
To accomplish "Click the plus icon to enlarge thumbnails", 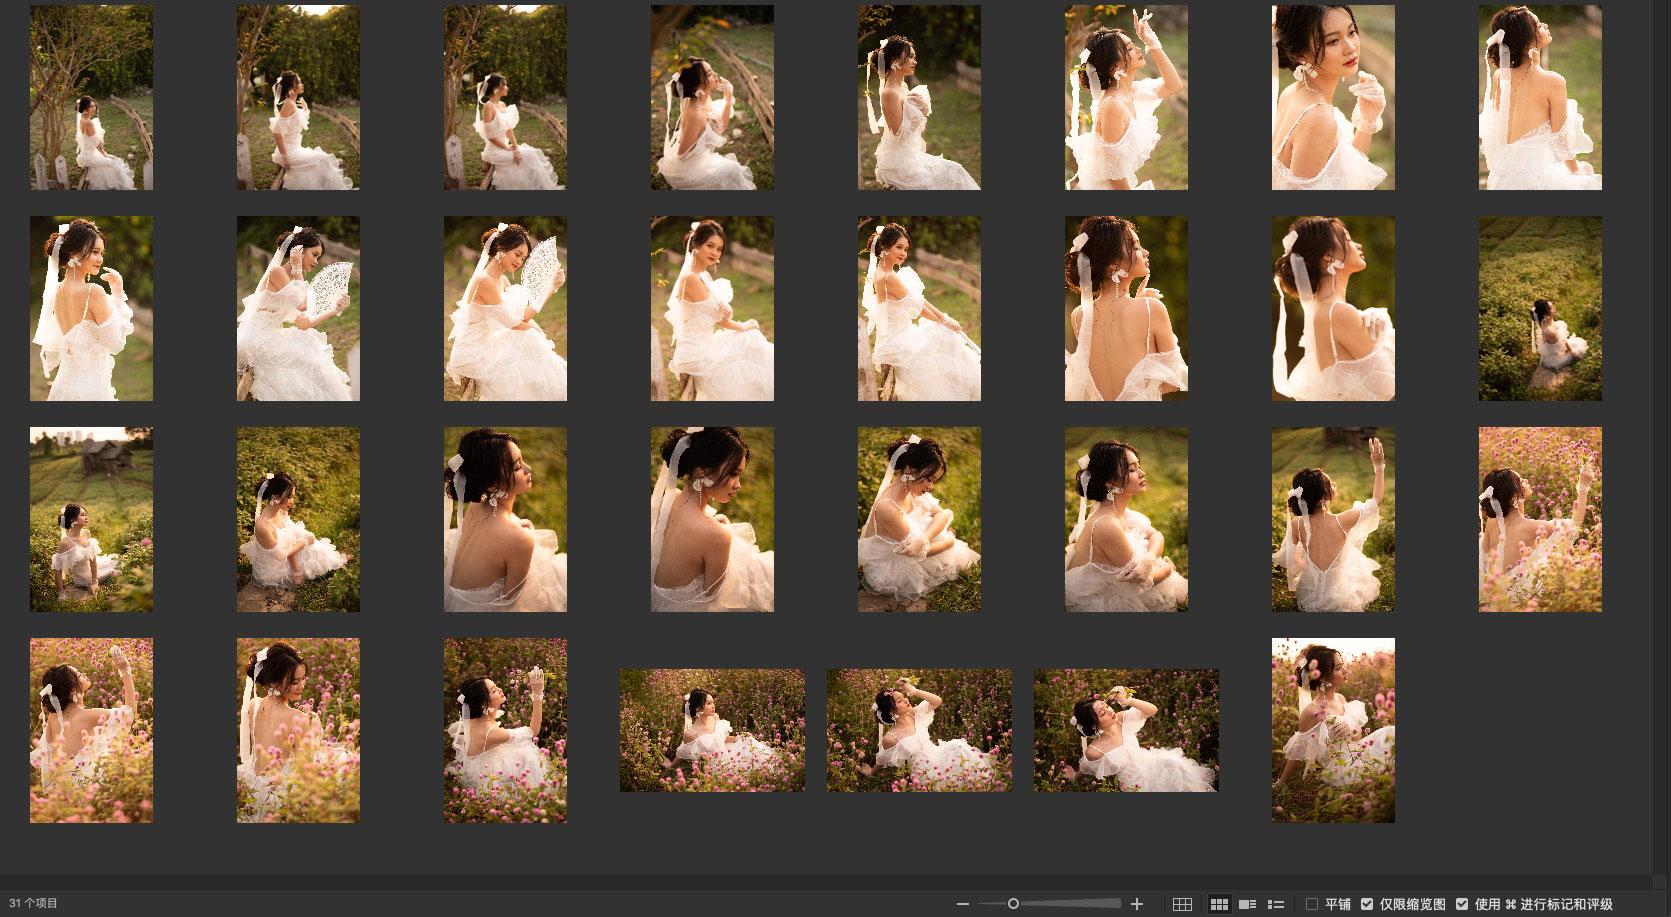I will tap(1136, 904).
